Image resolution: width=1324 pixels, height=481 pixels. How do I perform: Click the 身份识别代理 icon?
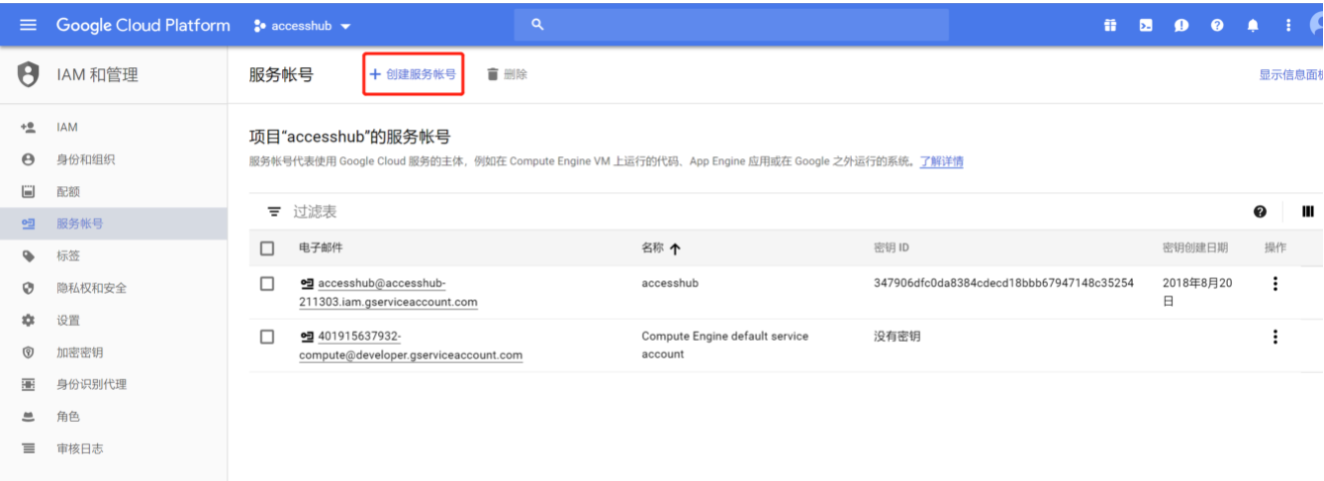[28, 384]
